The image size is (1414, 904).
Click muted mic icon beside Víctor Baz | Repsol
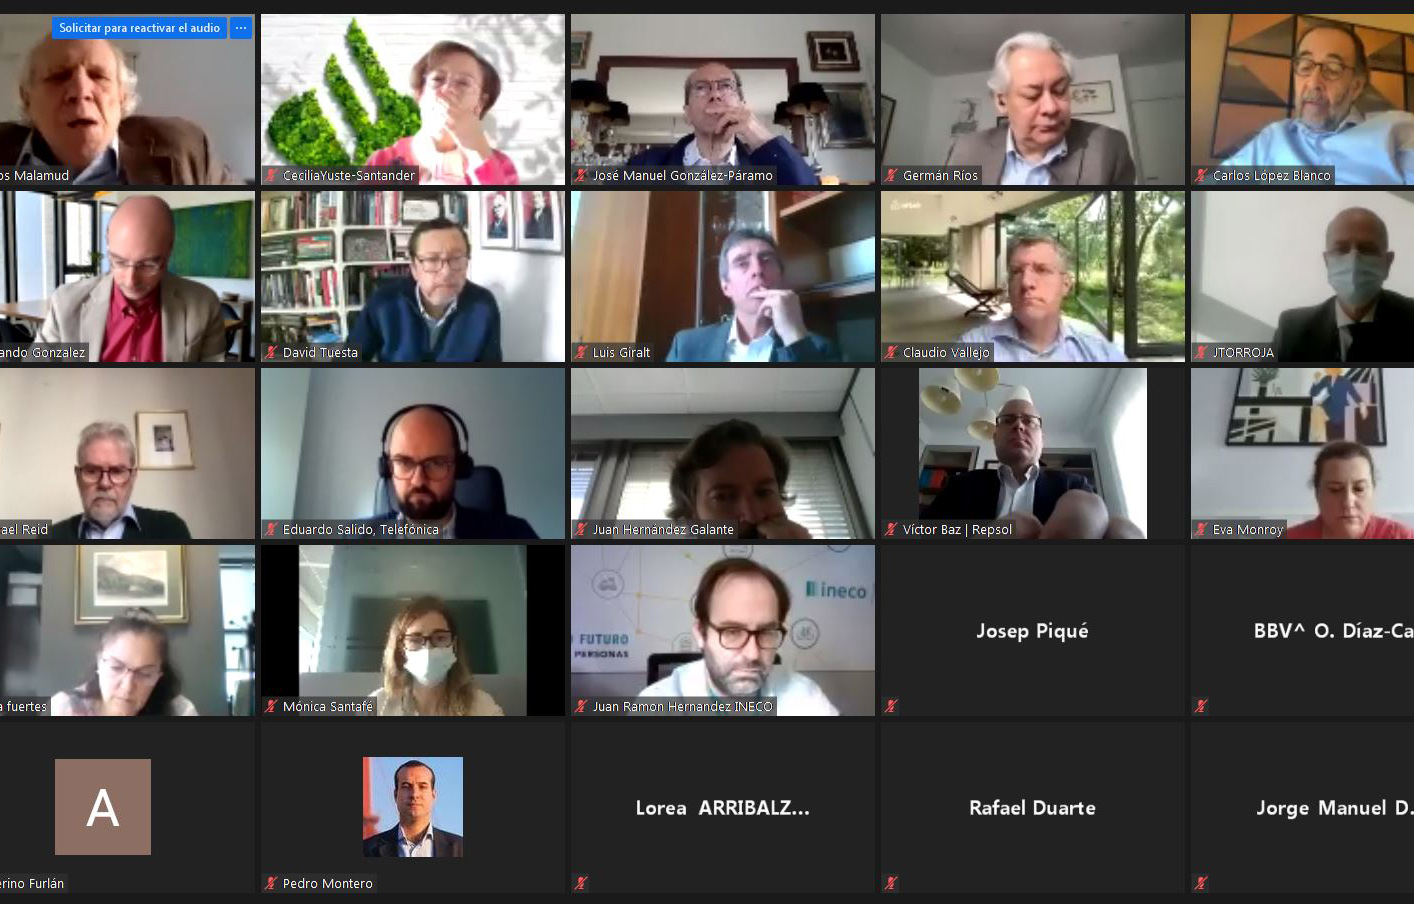pyautogui.click(x=891, y=529)
